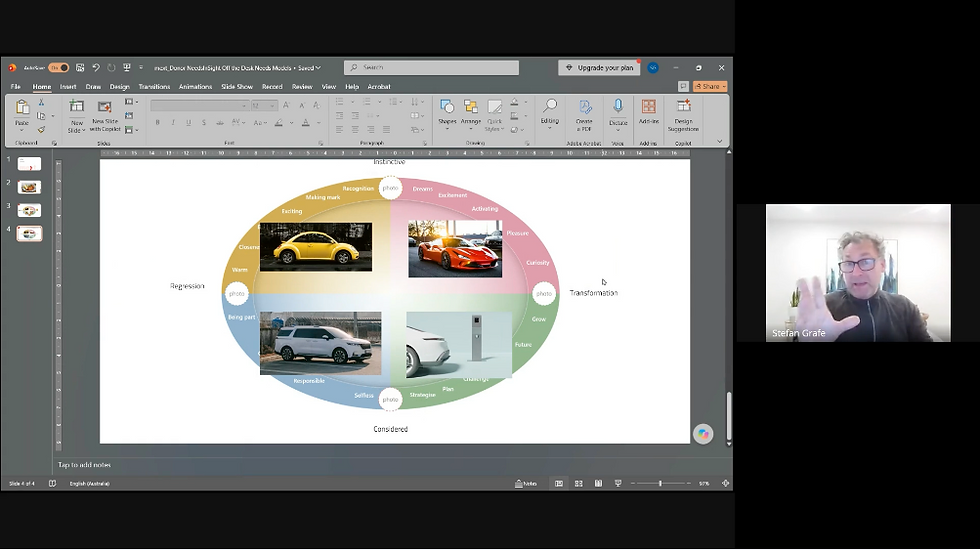Click the Upgrade your plan button

pos(599,68)
